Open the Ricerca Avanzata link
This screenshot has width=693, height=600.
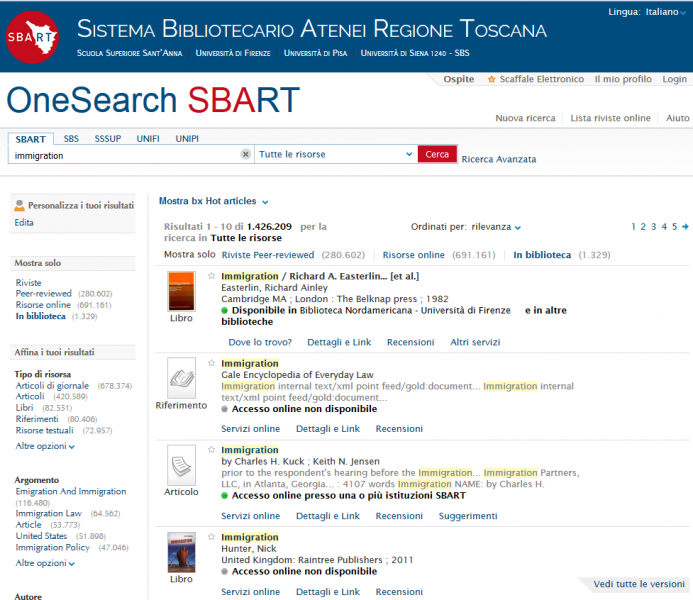point(499,159)
